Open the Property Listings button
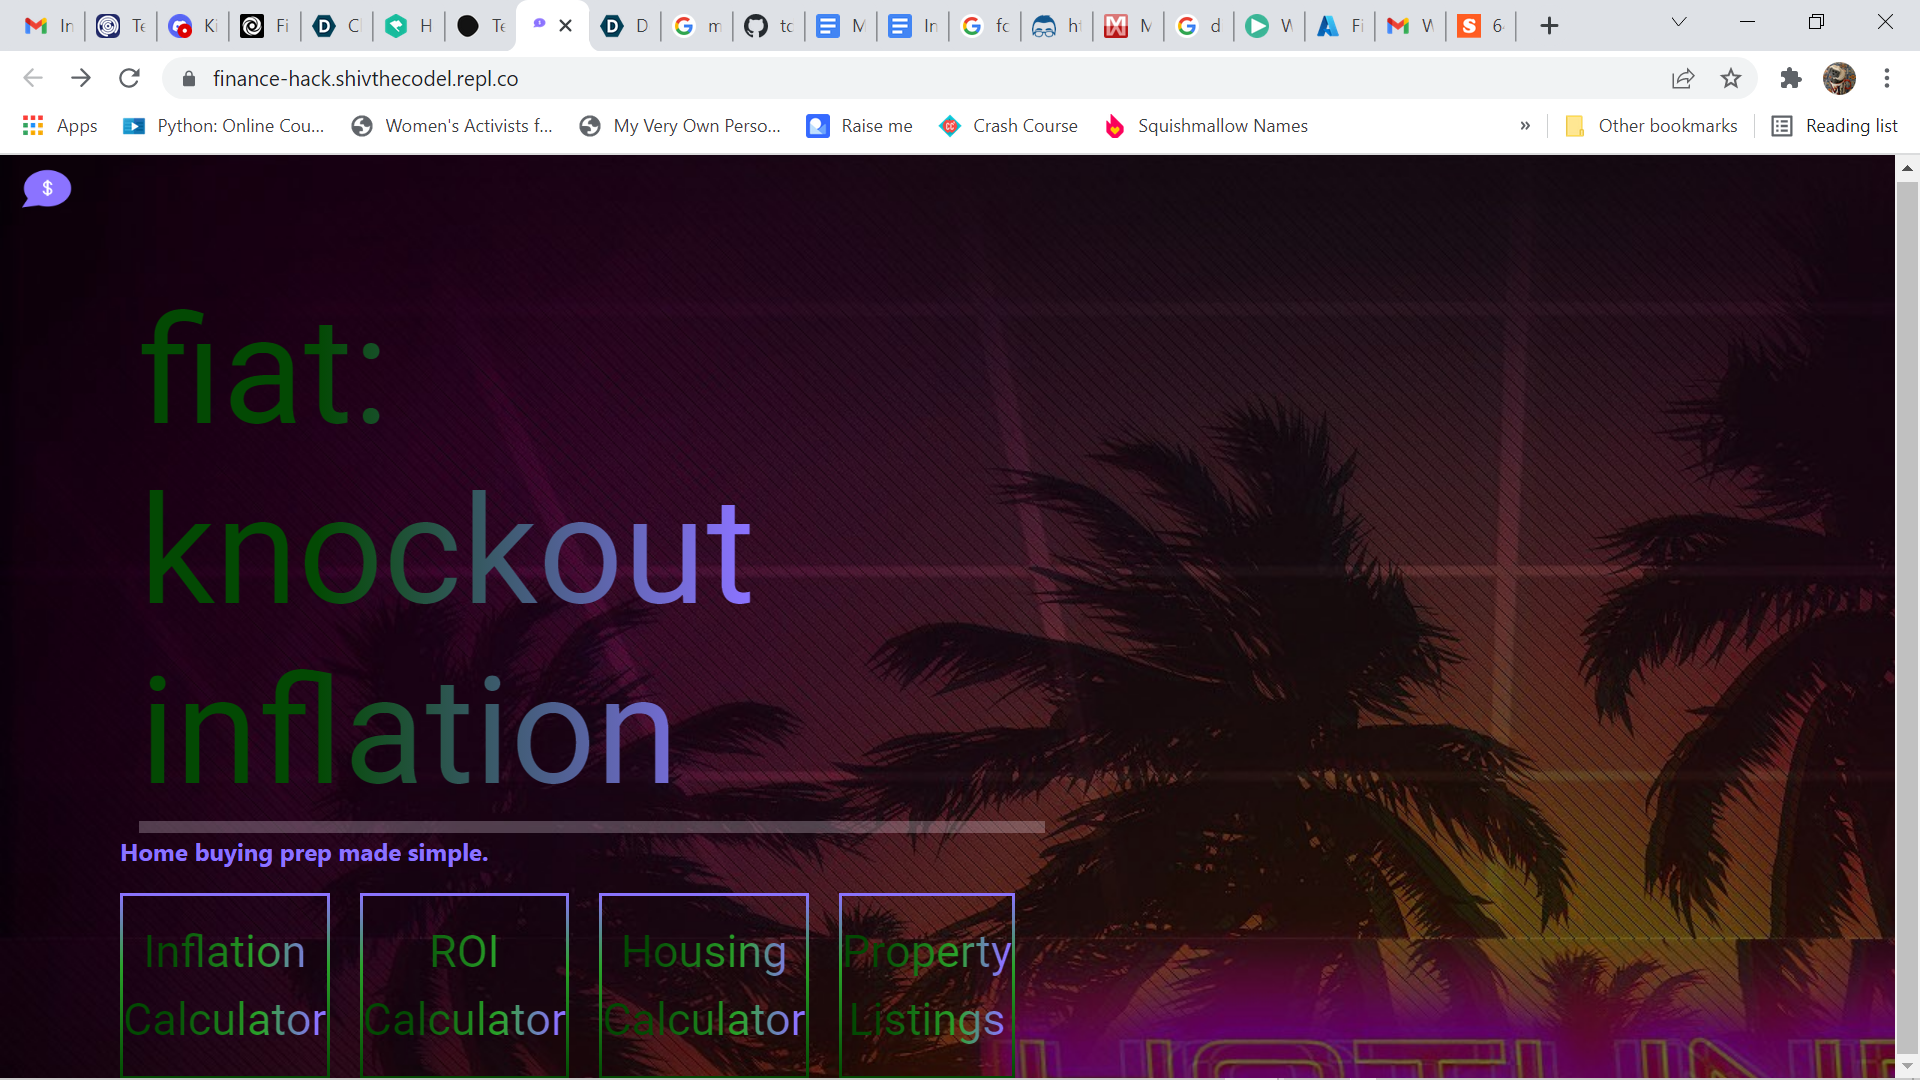The image size is (1920, 1080). 927,984
